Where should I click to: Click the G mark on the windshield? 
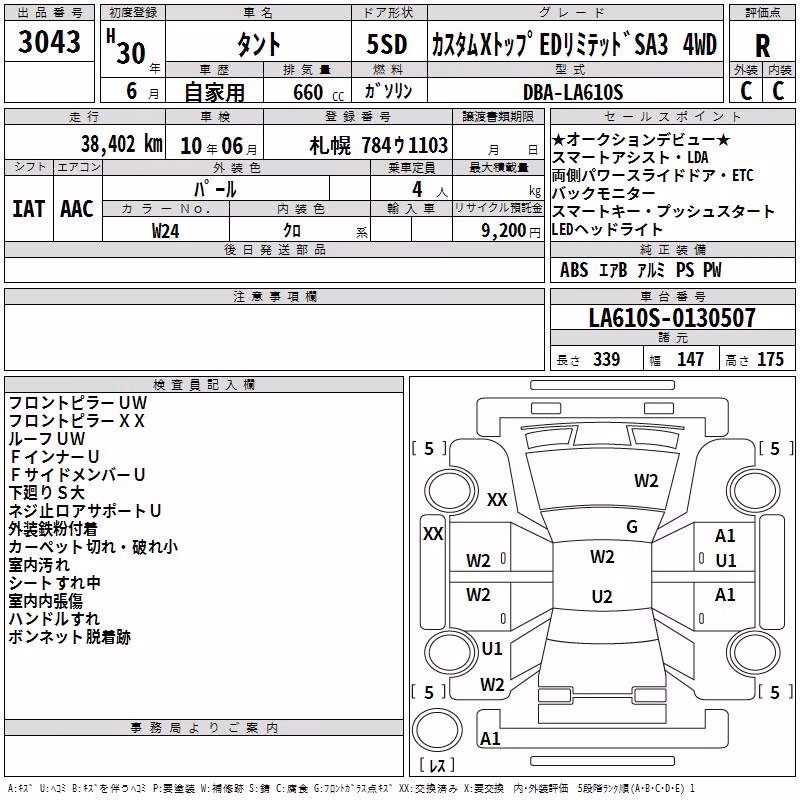click(632, 527)
